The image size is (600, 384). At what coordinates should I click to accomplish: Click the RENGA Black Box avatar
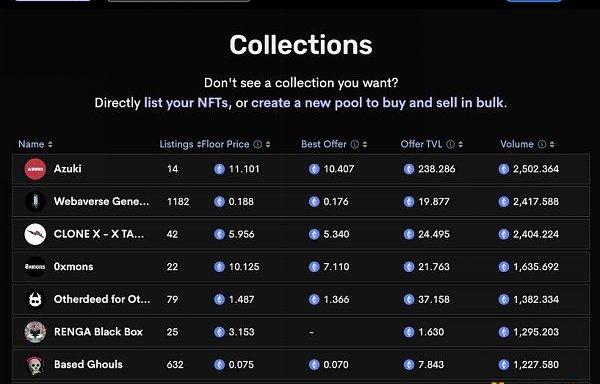coord(35,332)
